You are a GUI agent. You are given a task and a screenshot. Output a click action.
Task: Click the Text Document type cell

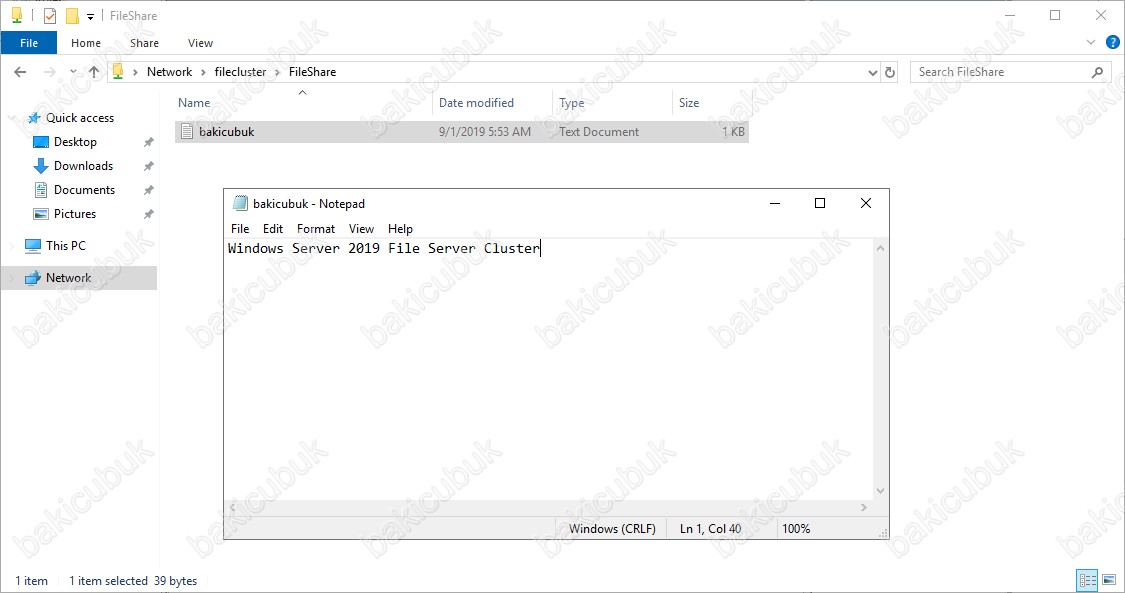pos(599,132)
